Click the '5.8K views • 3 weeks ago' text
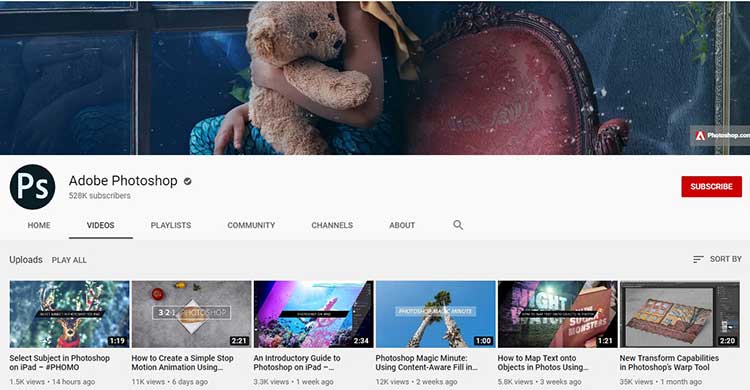The width and height of the screenshot is (750, 390). 540,382
